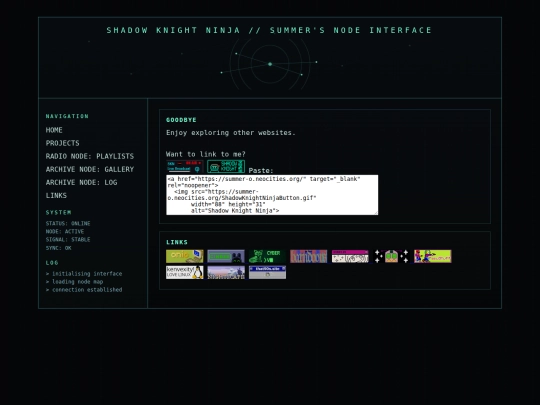The width and height of the screenshot is (540, 405).
Task: Go to the PROJECTS page
Action: coord(62,143)
